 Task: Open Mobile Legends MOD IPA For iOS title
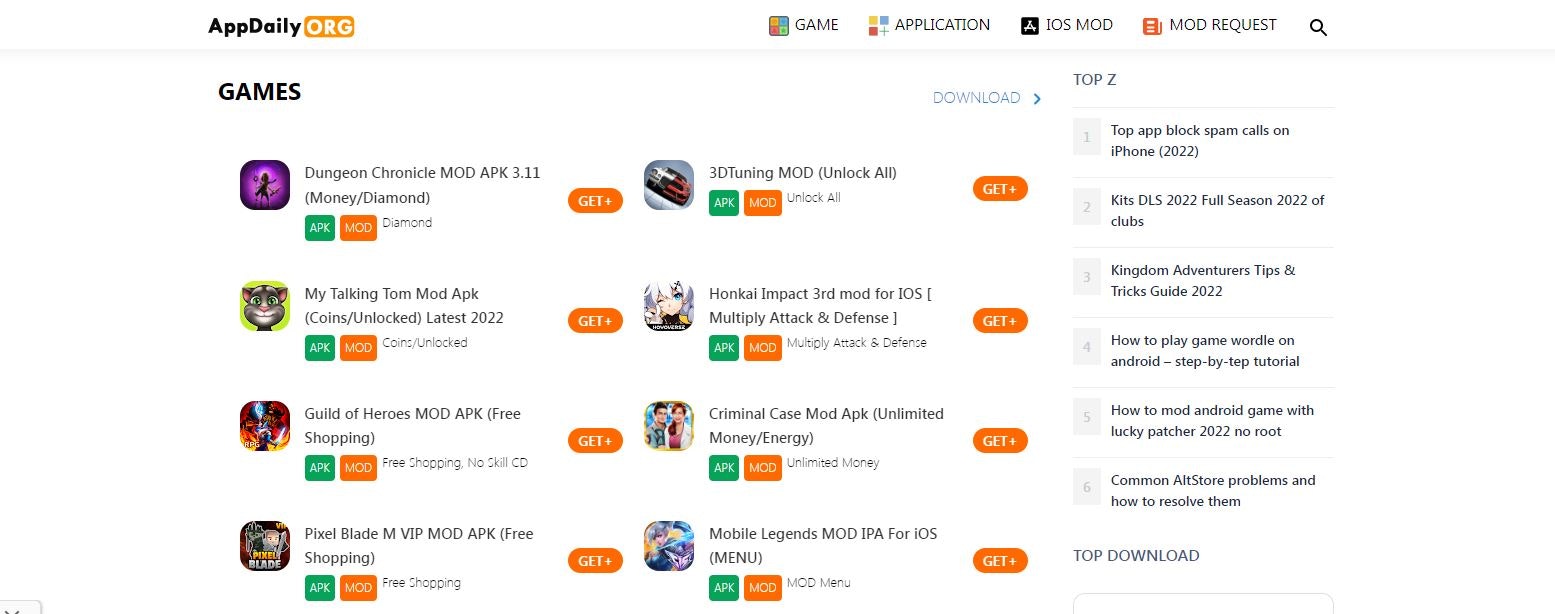pos(823,546)
